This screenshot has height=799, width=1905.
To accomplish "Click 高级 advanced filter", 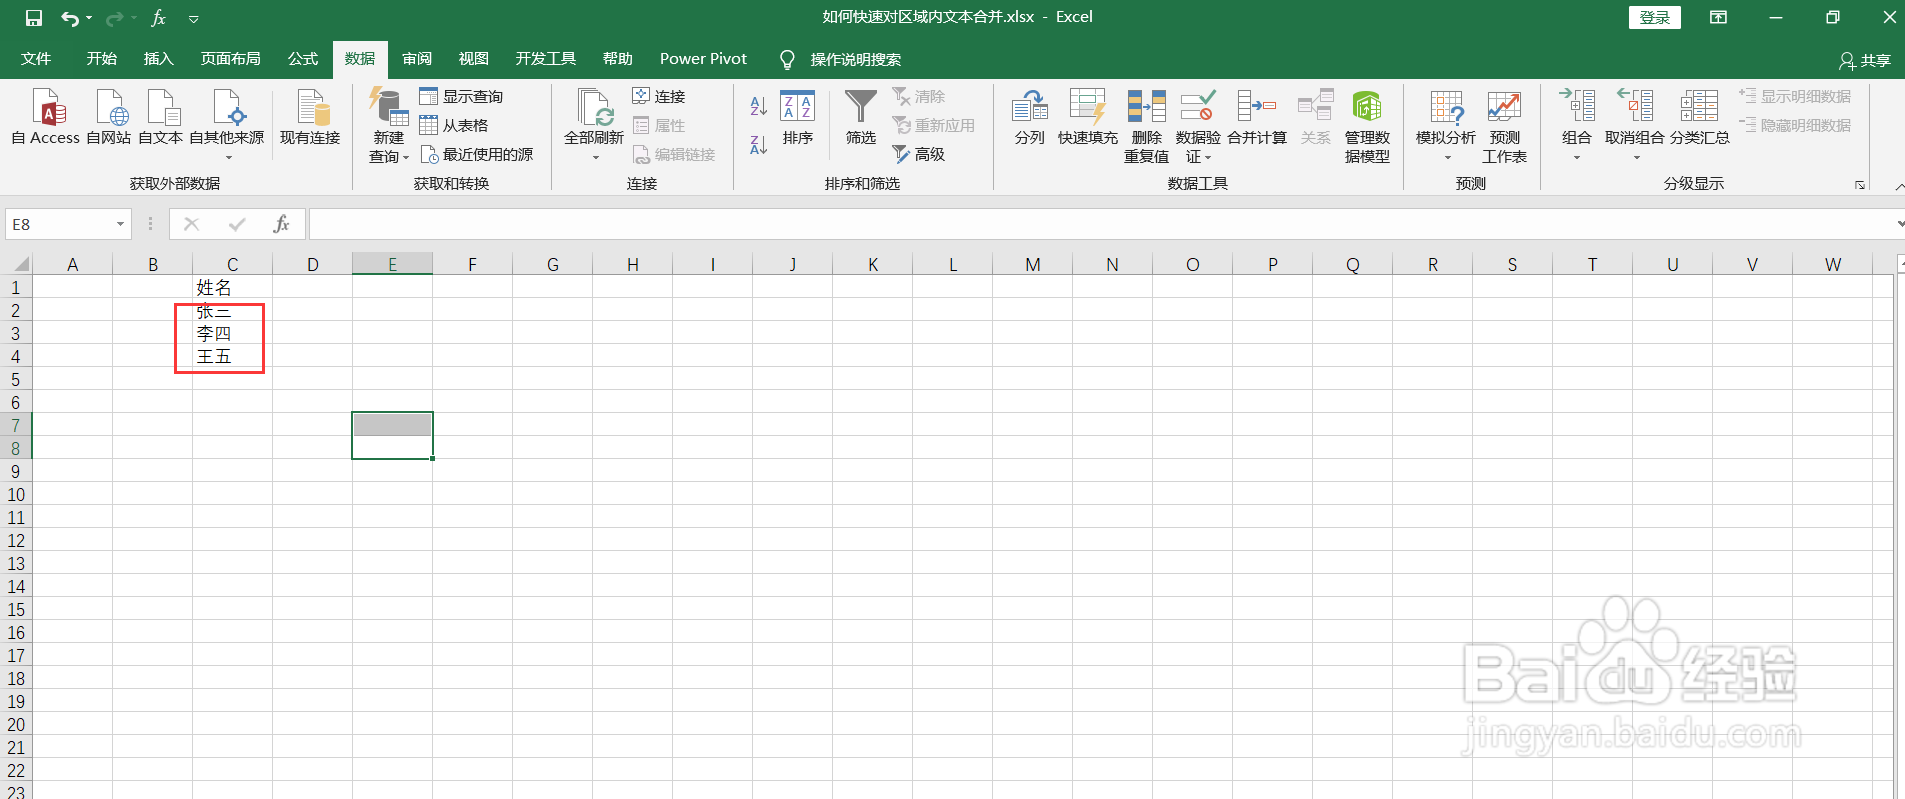I will [x=919, y=154].
